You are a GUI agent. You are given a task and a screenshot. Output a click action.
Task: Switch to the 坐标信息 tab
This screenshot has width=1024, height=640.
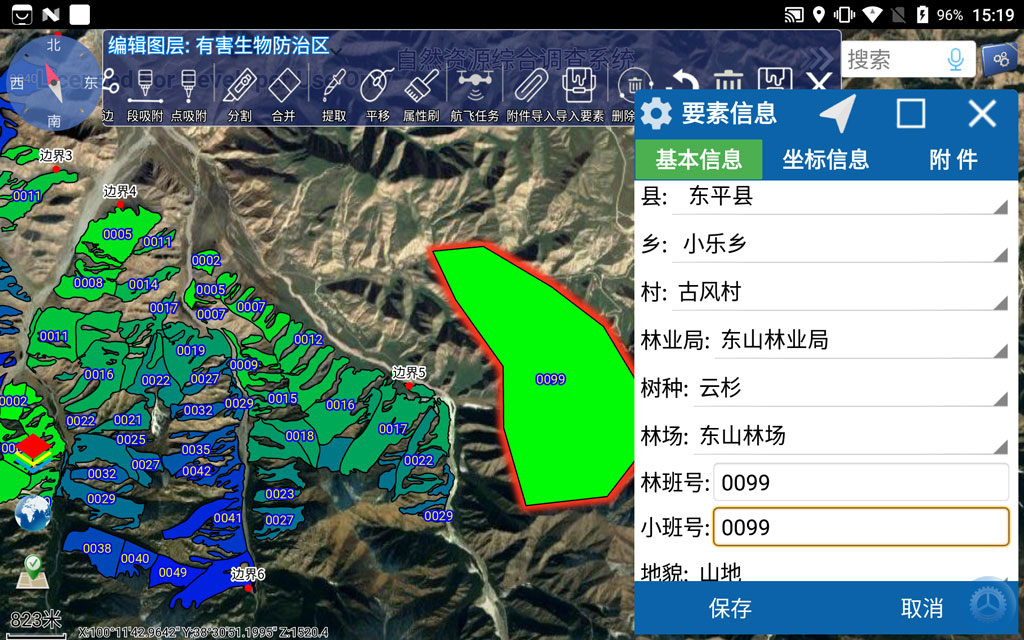point(825,159)
